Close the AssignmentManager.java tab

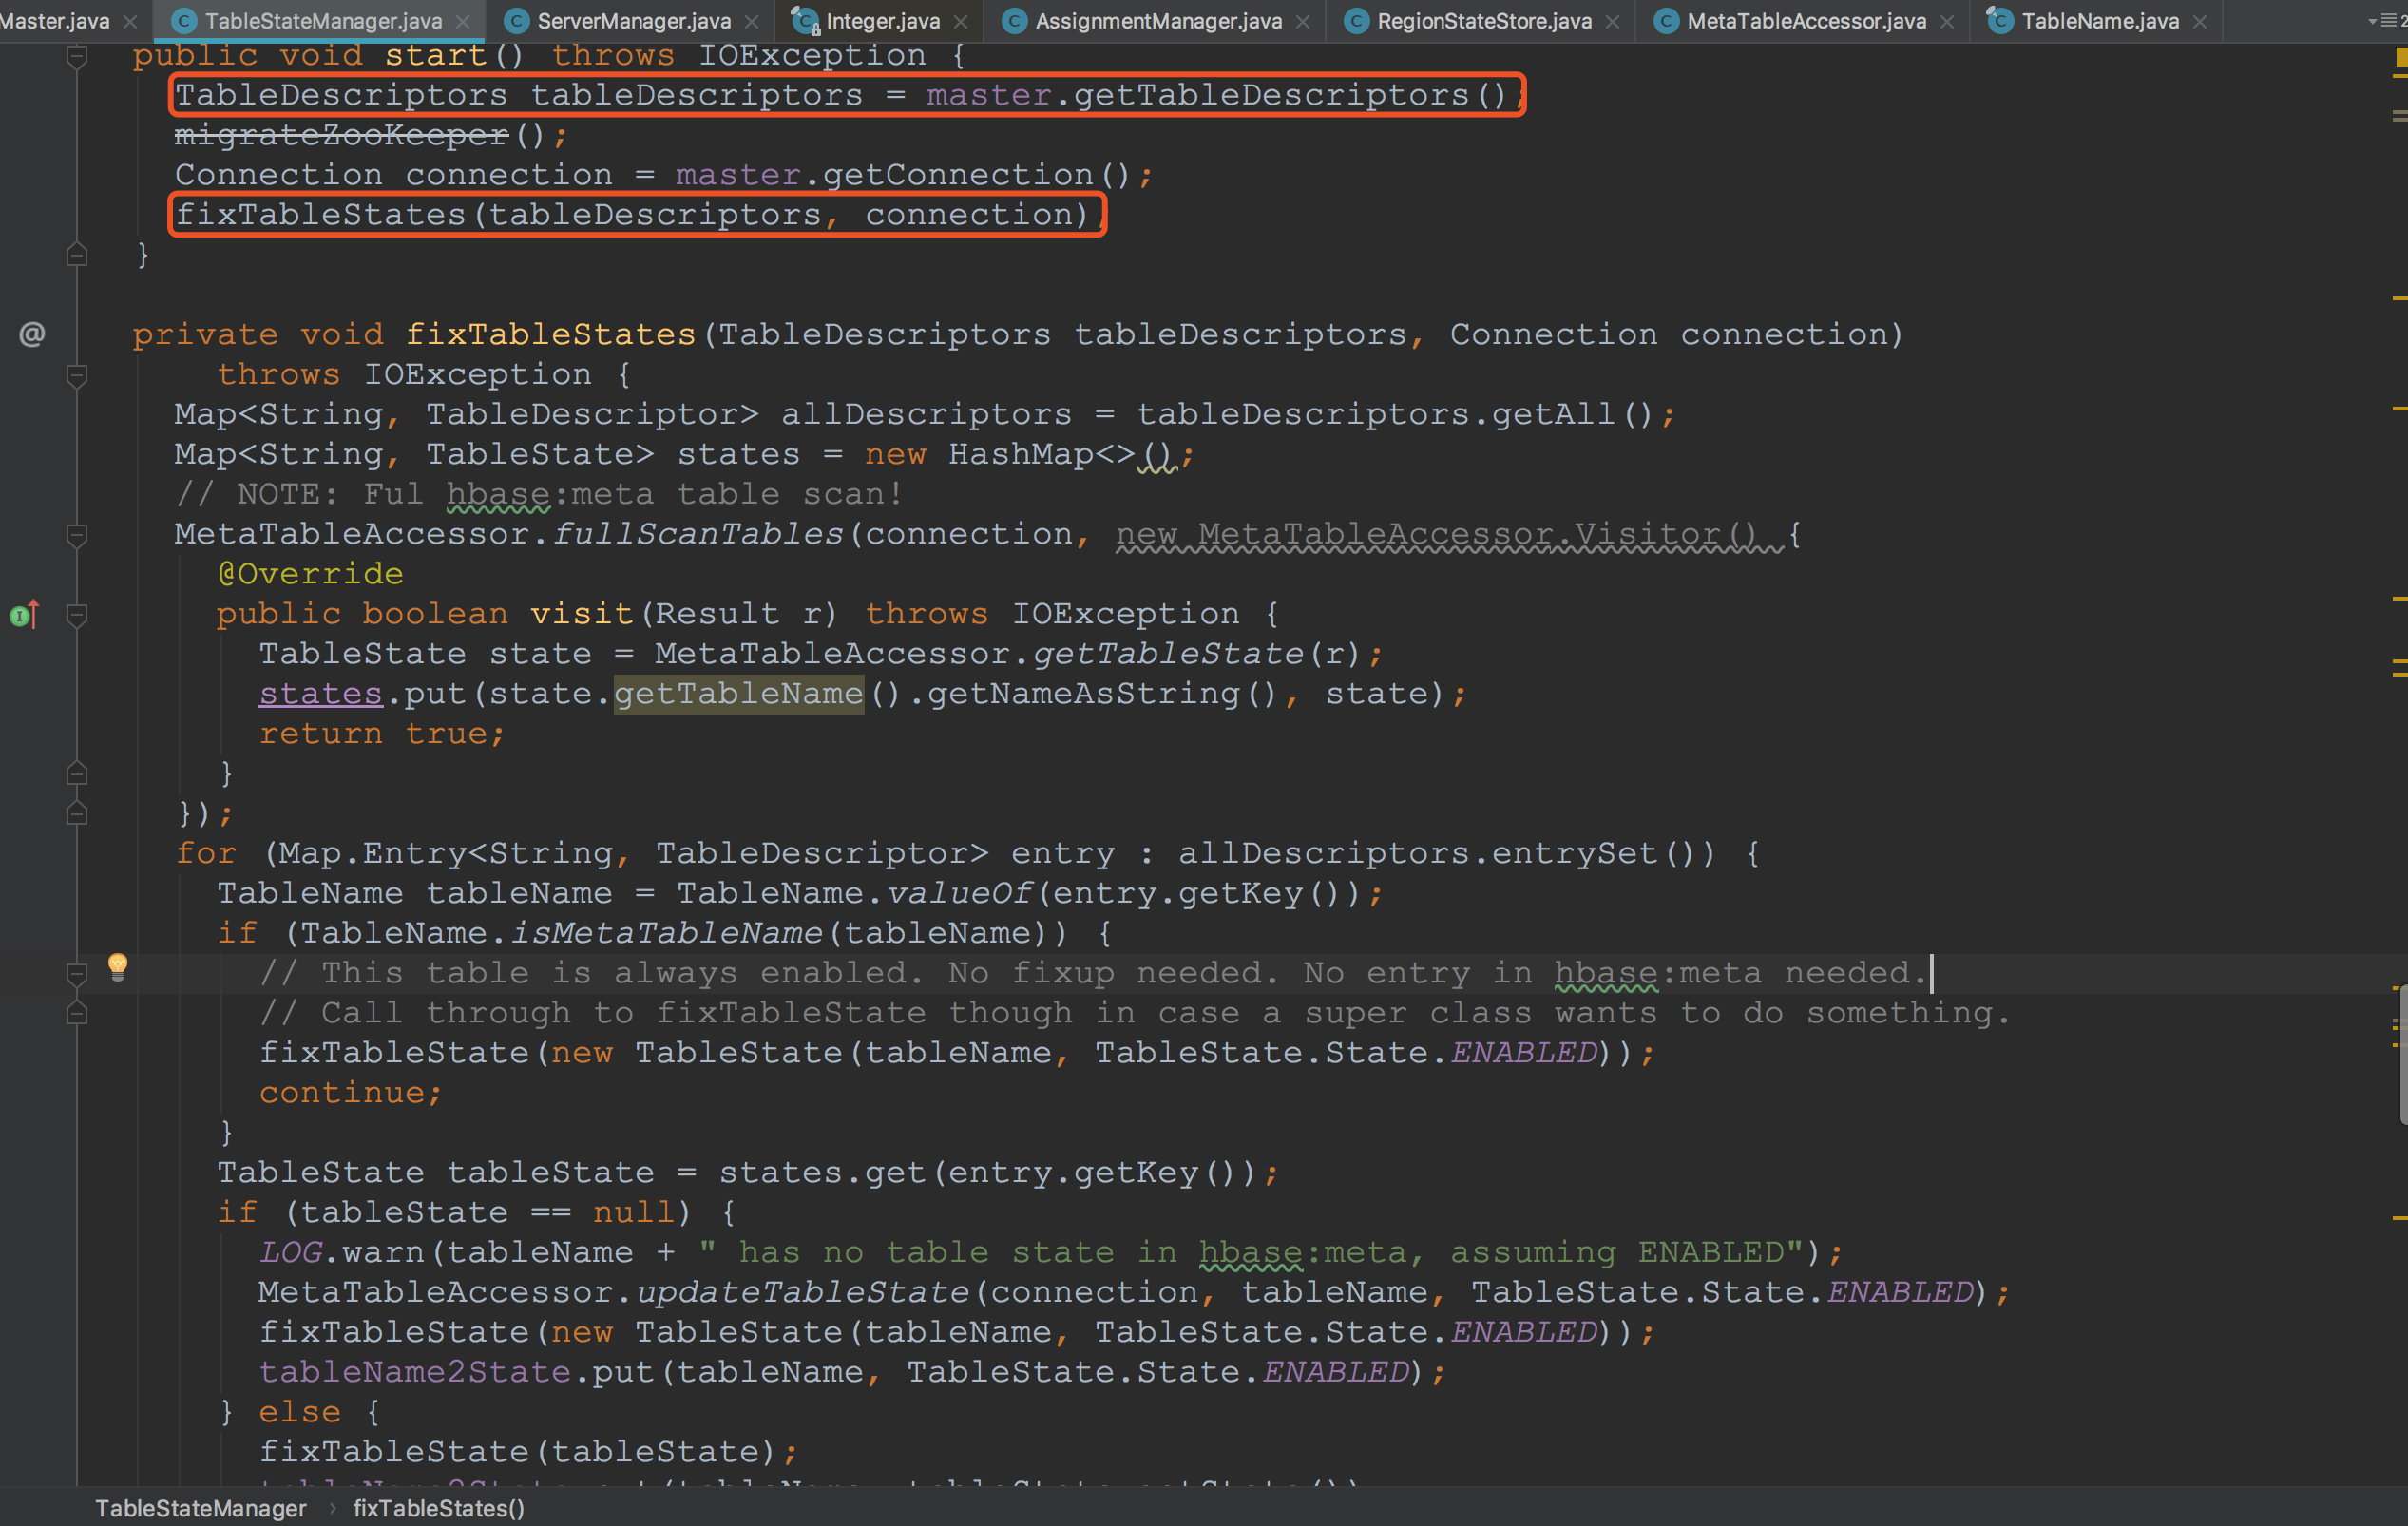[1303, 22]
